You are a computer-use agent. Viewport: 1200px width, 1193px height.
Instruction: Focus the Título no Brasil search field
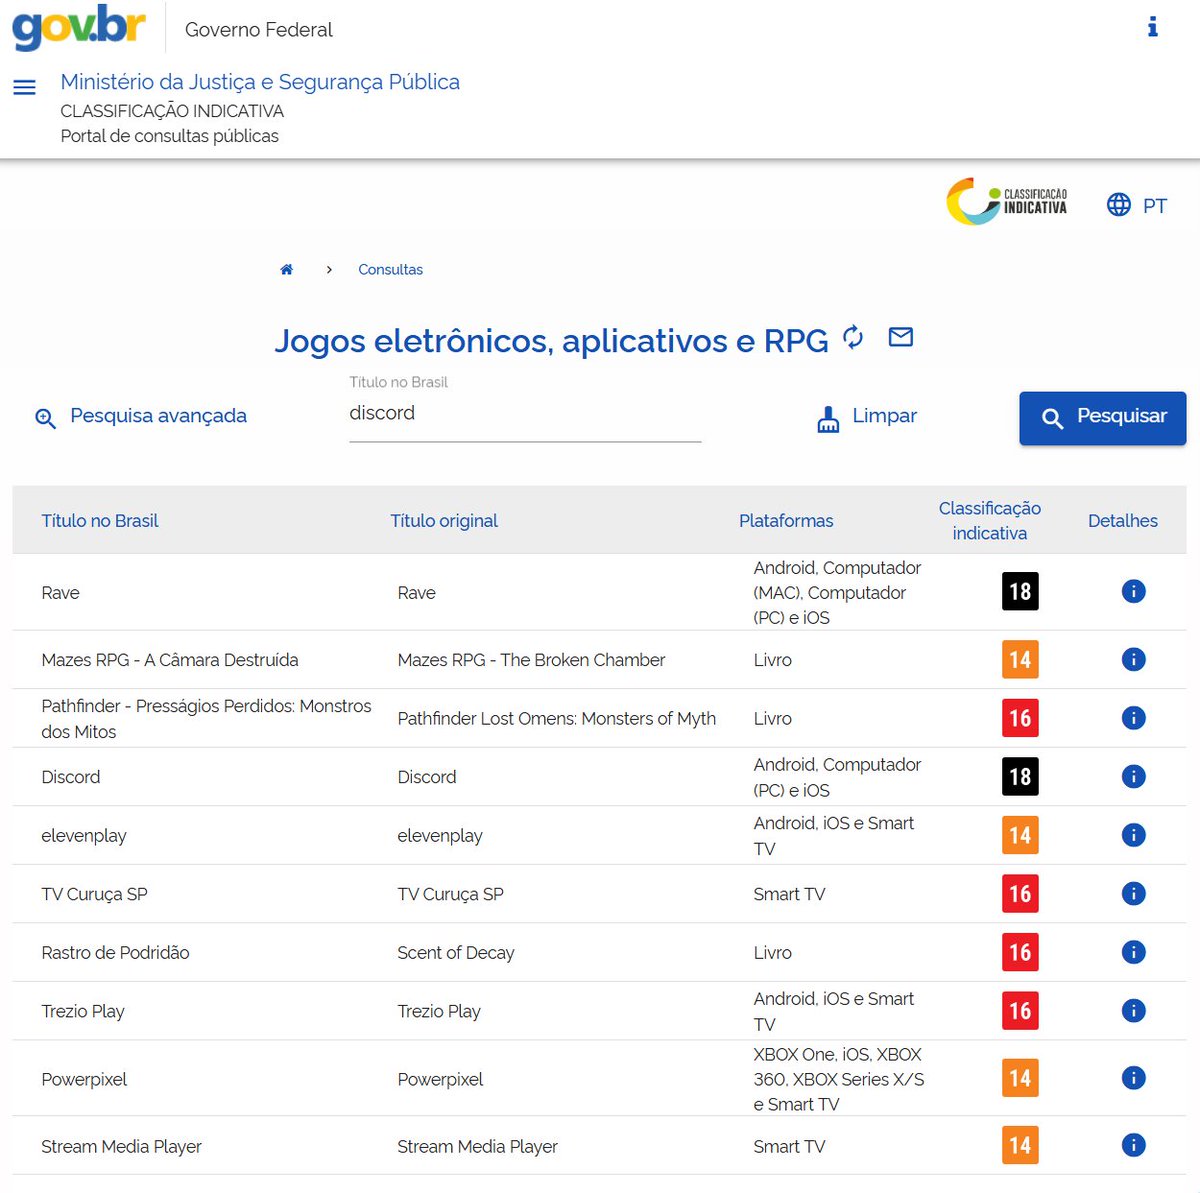point(525,413)
